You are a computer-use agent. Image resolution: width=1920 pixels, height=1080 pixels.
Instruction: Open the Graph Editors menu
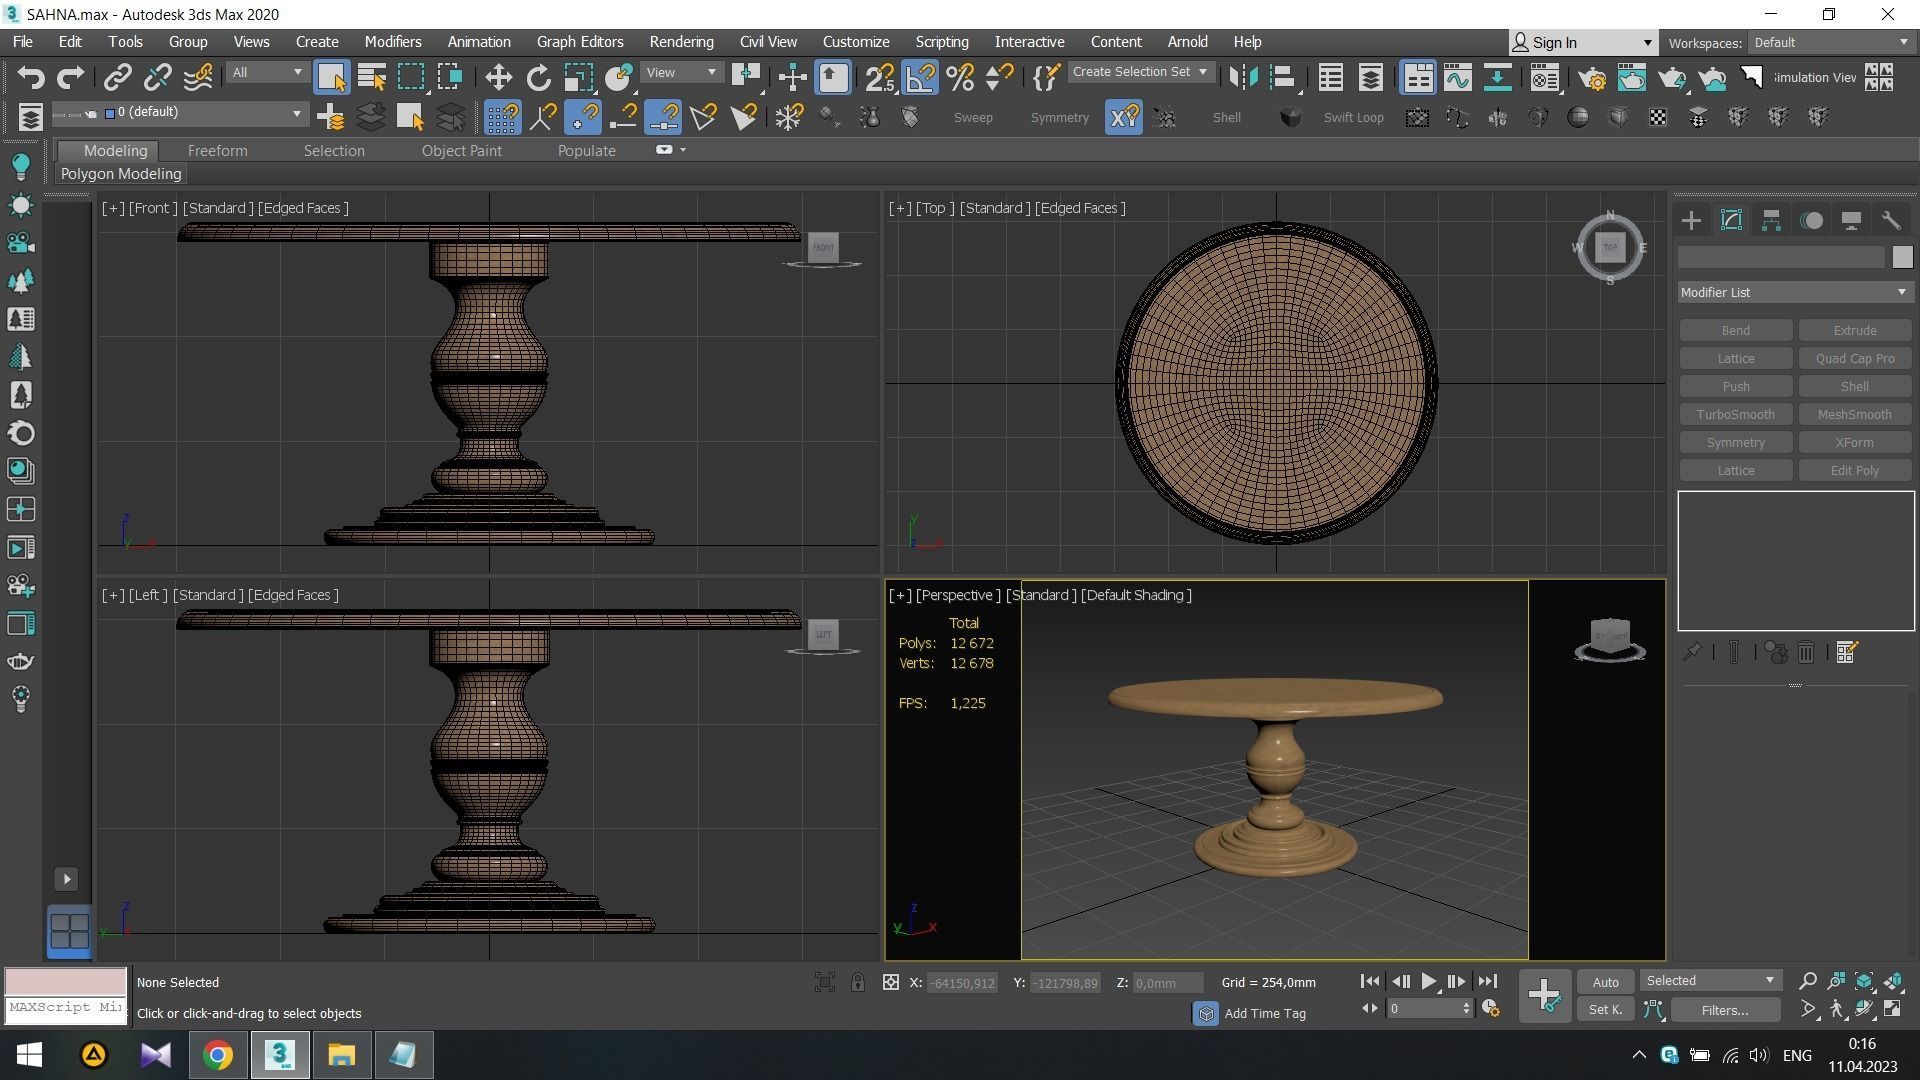(580, 42)
